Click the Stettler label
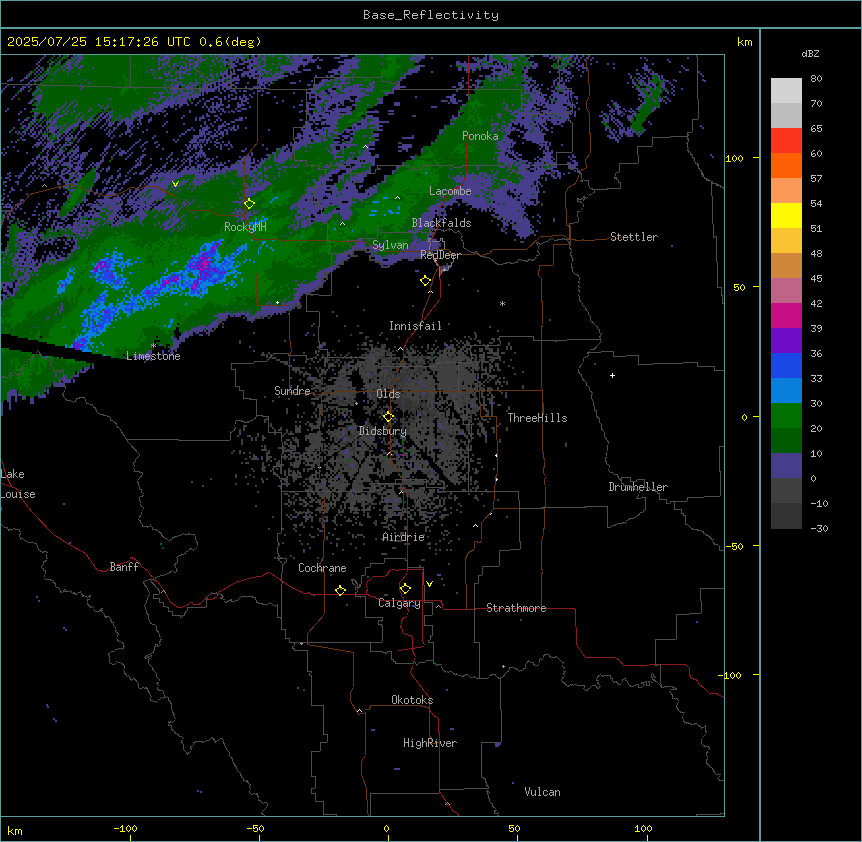This screenshot has width=862, height=842. pos(634,237)
